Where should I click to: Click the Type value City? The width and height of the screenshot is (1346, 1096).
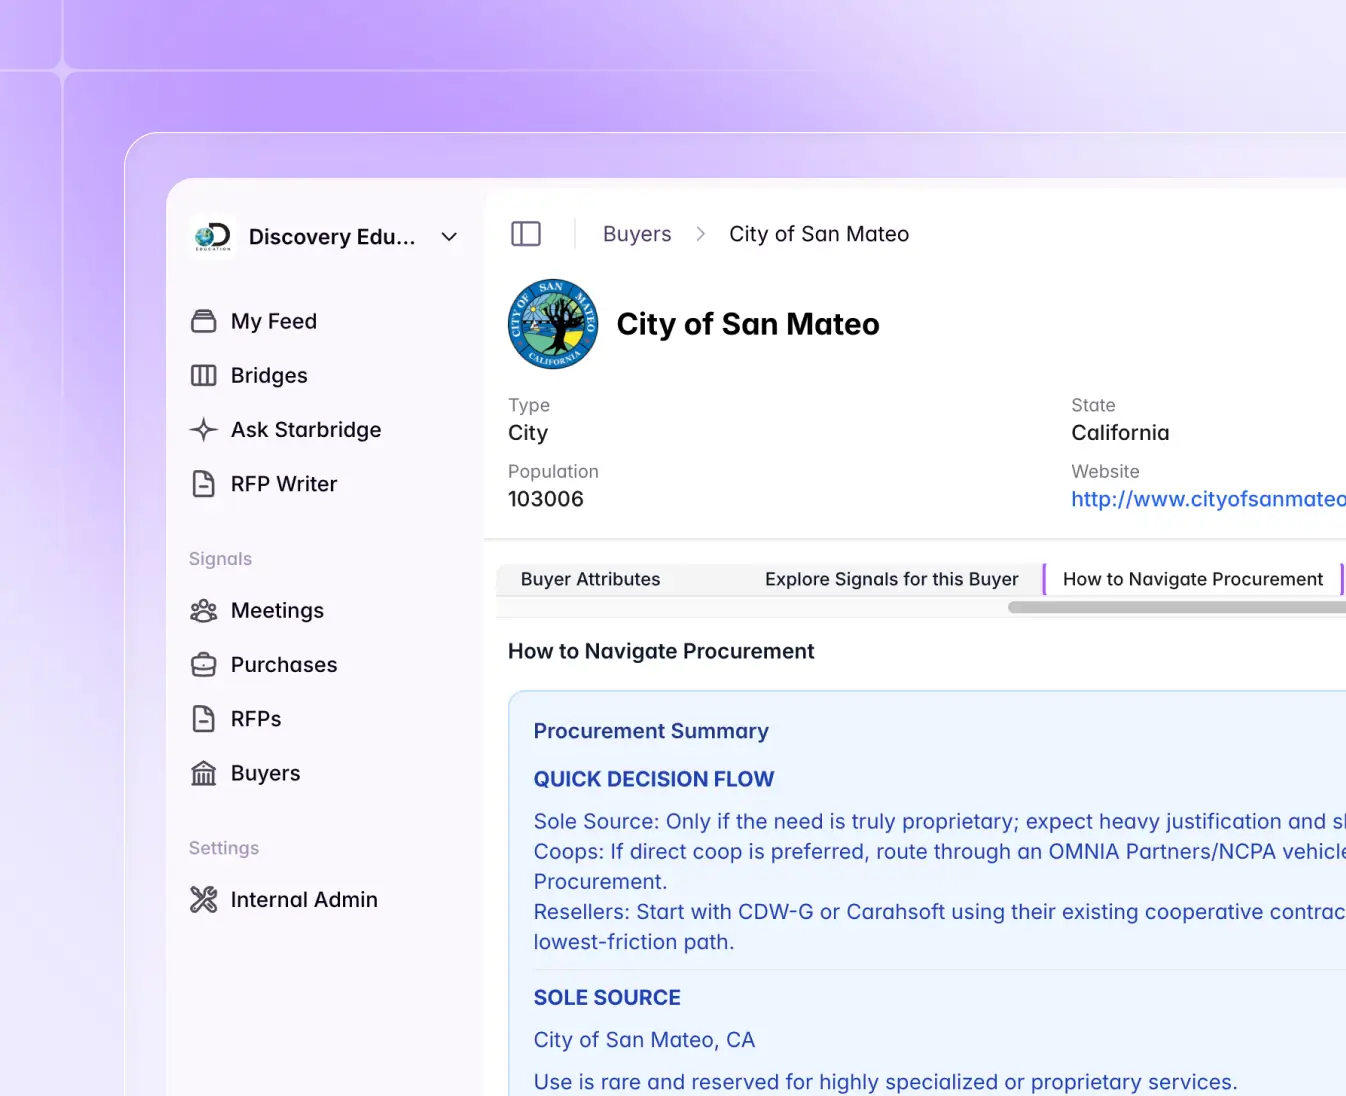point(528,433)
